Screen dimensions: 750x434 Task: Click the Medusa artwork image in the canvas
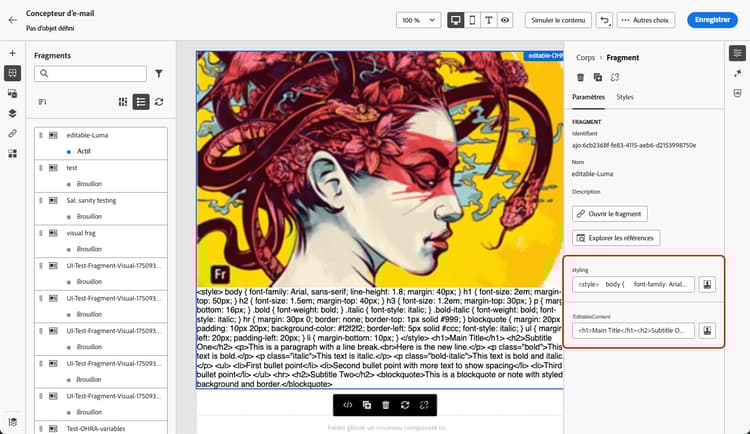coord(379,169)
